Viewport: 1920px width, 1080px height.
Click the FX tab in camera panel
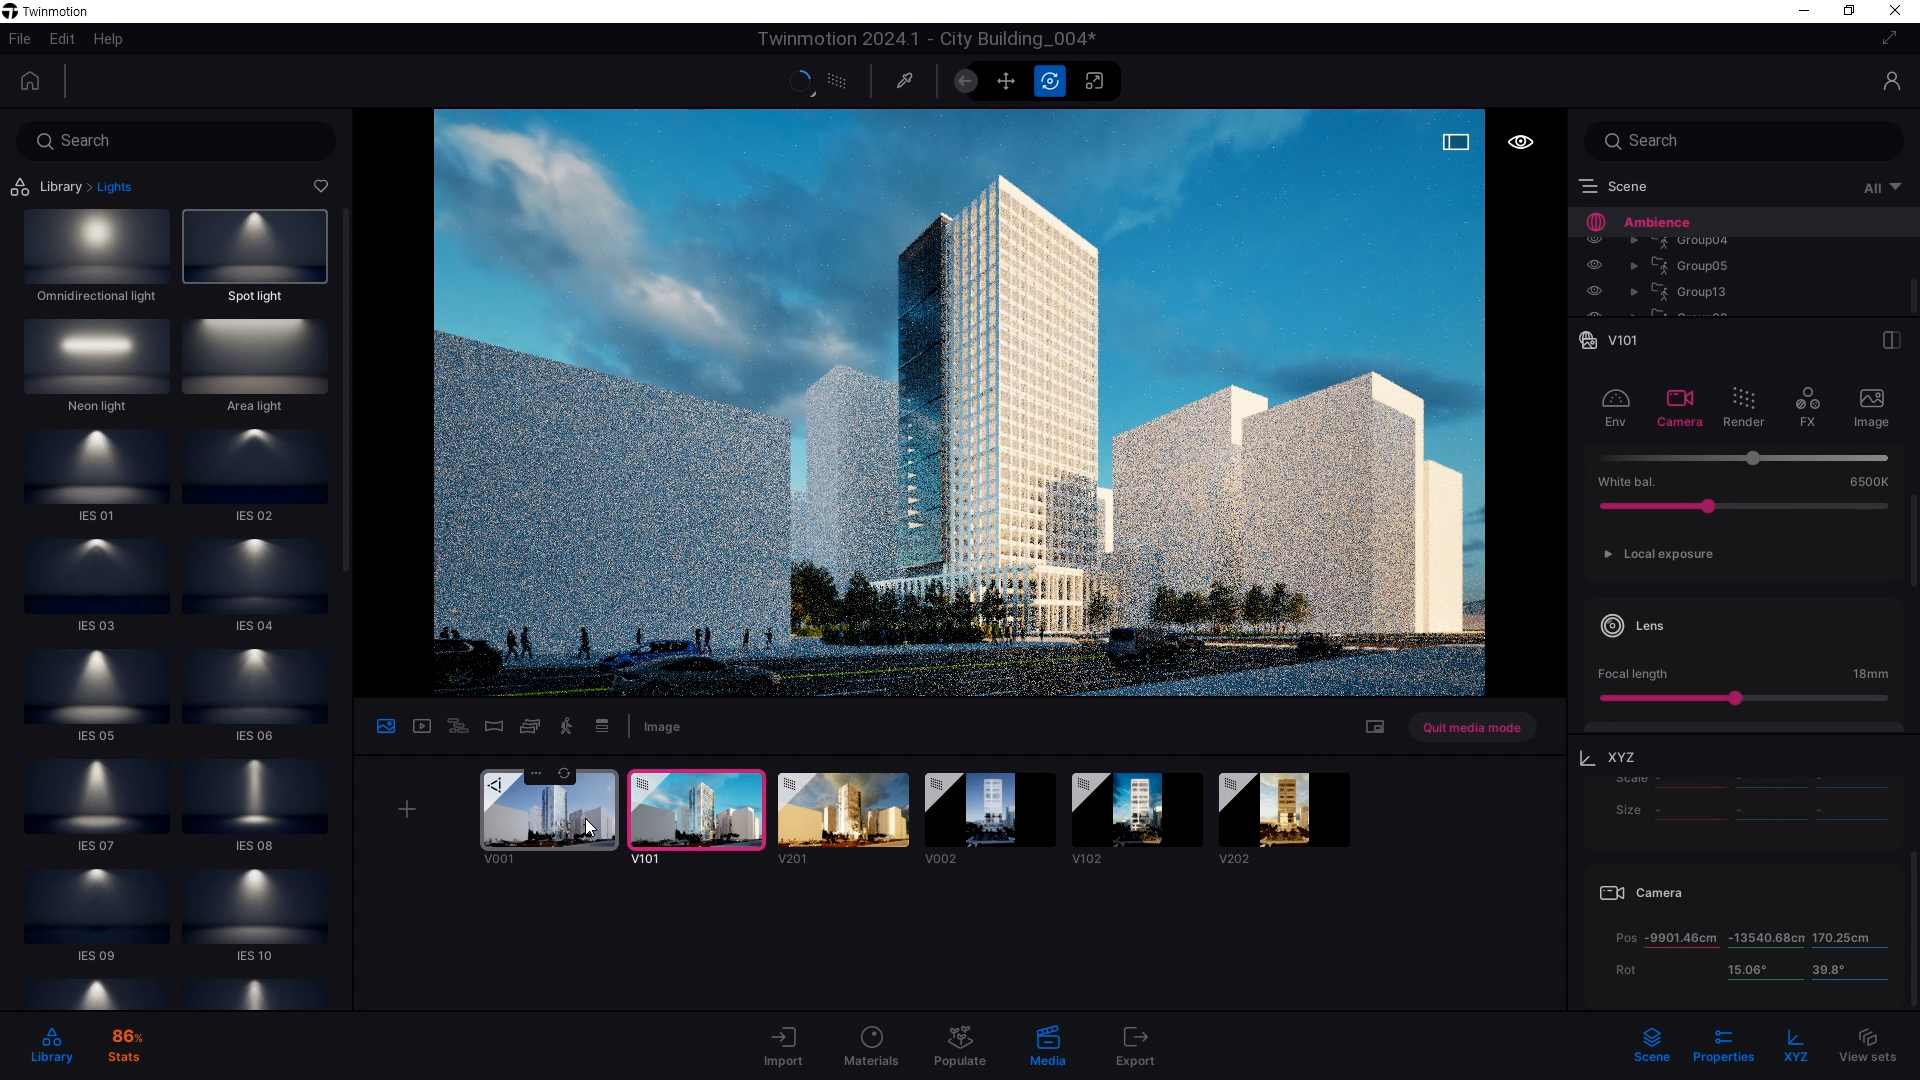point(1807,405)
